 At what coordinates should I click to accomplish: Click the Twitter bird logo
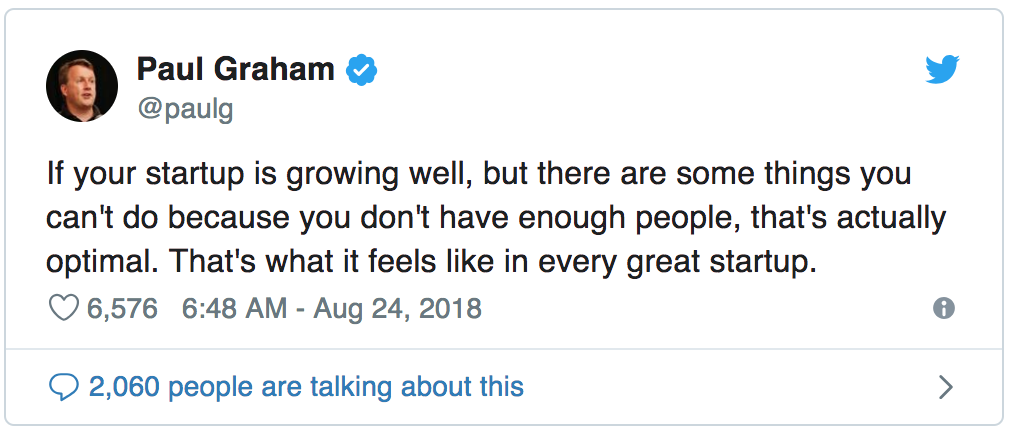click(x=942, y=70)
